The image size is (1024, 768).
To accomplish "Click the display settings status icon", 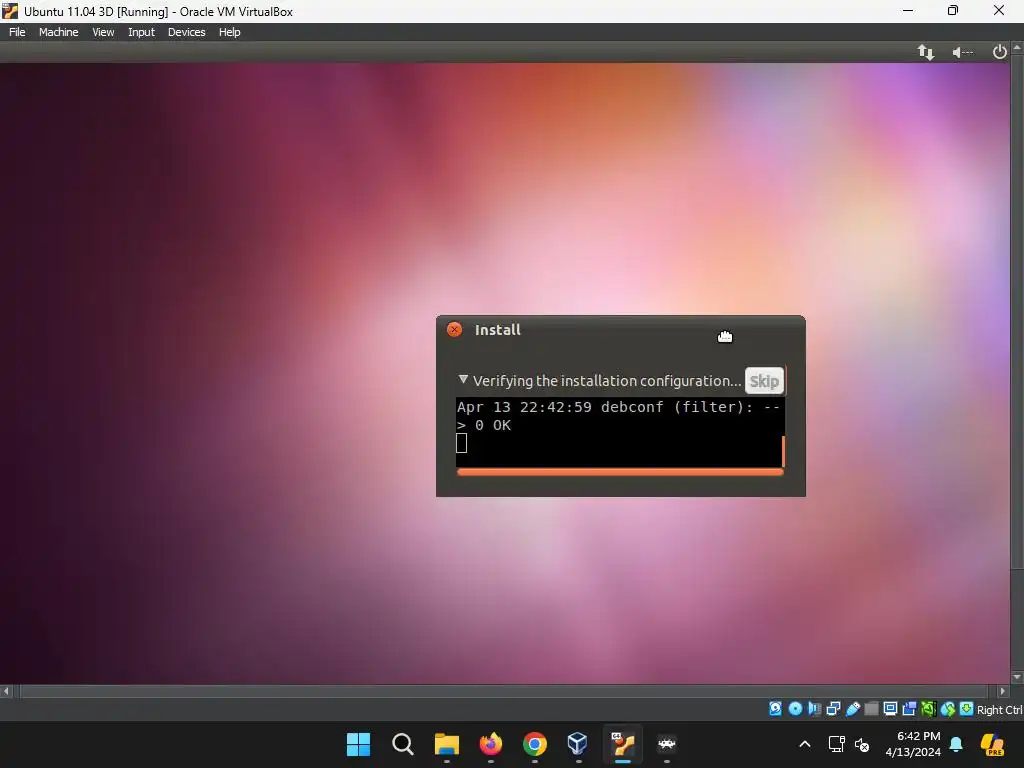I will coord(890,709).
